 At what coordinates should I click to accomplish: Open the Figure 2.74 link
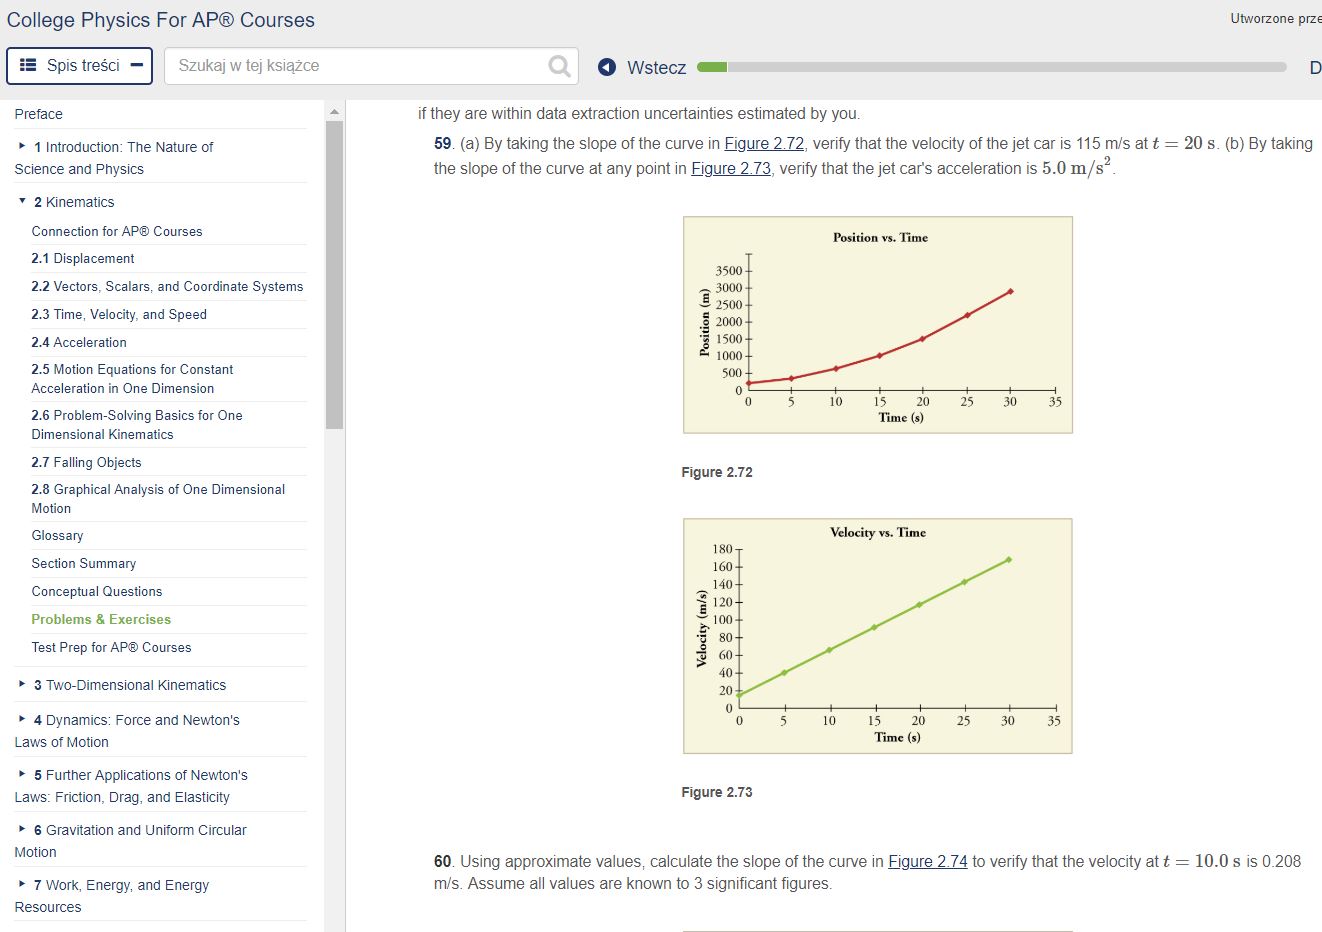click(927, 861)
